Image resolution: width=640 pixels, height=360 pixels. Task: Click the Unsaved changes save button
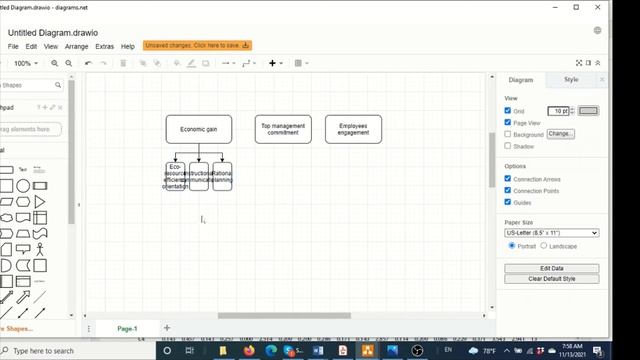tap(197, 45)
